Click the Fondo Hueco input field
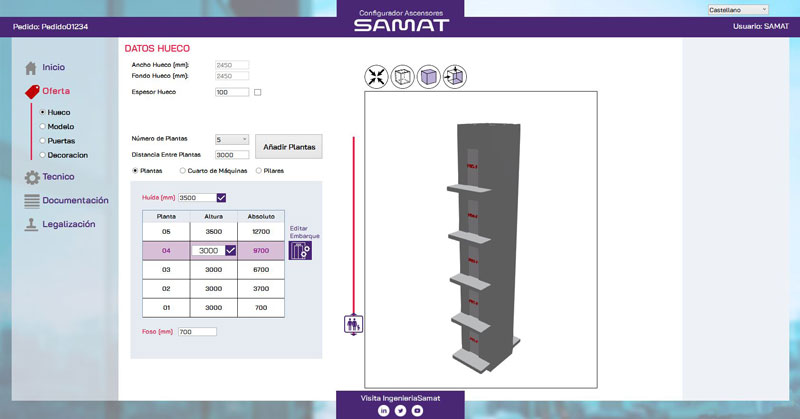Image resolution: width=800 pixels, height=419 pixels. 232,76
